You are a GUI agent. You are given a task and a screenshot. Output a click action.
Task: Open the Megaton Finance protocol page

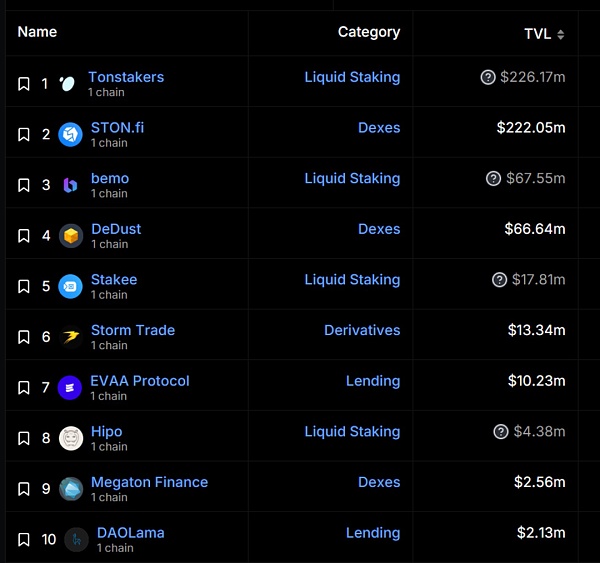[149, 482]
